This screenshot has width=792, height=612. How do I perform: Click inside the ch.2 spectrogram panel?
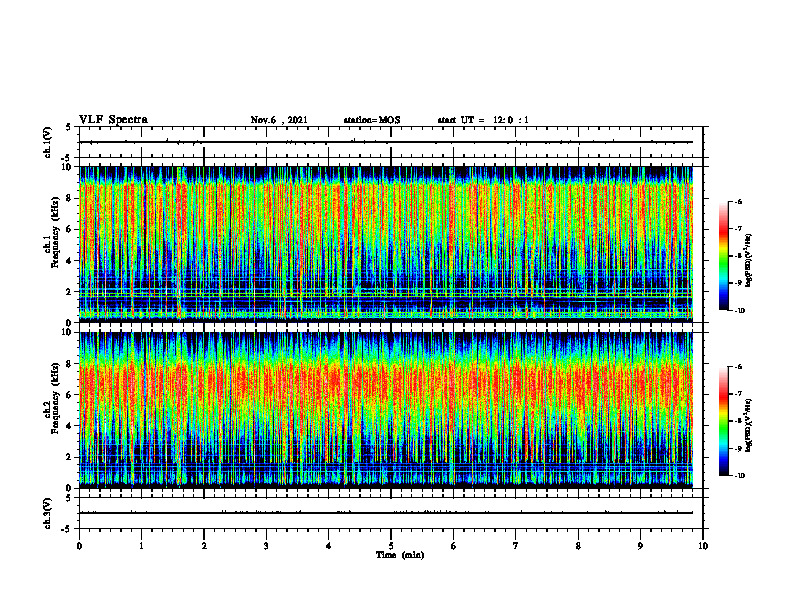click(x=386, y=410)
